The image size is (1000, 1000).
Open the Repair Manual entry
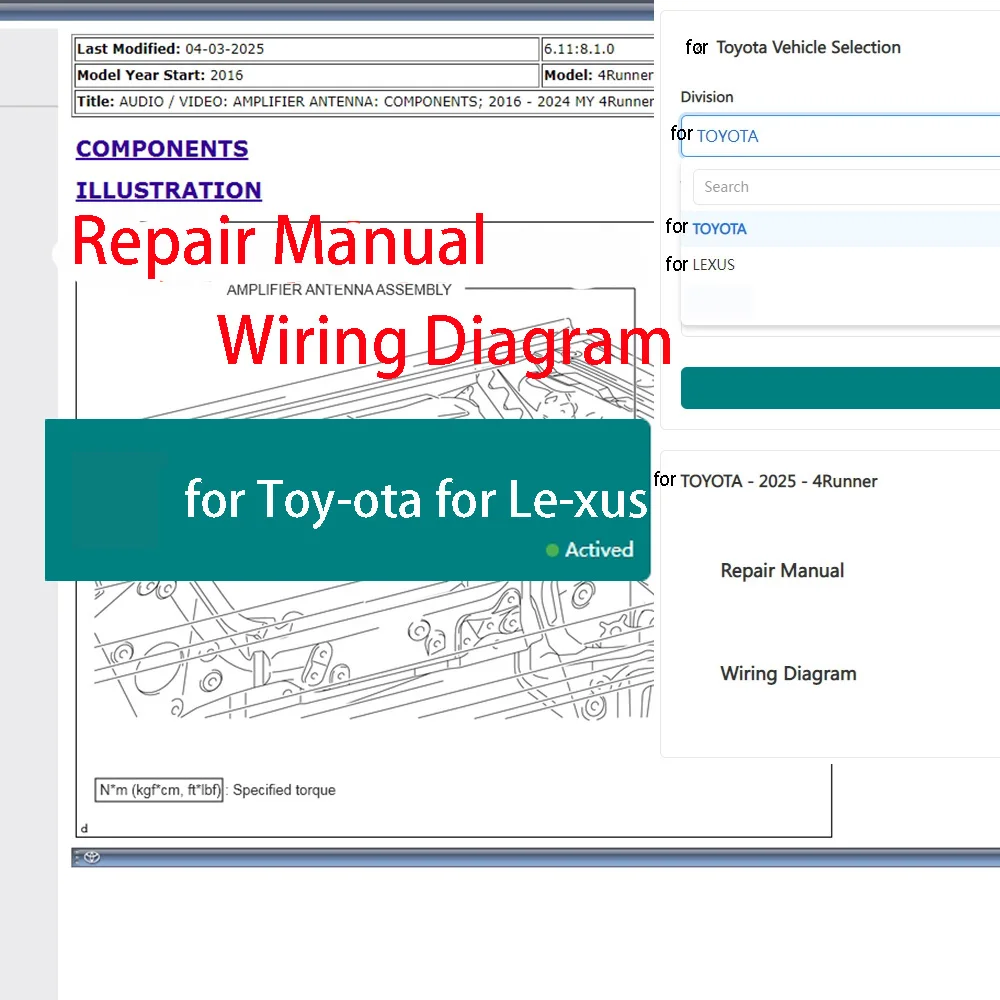782,570
